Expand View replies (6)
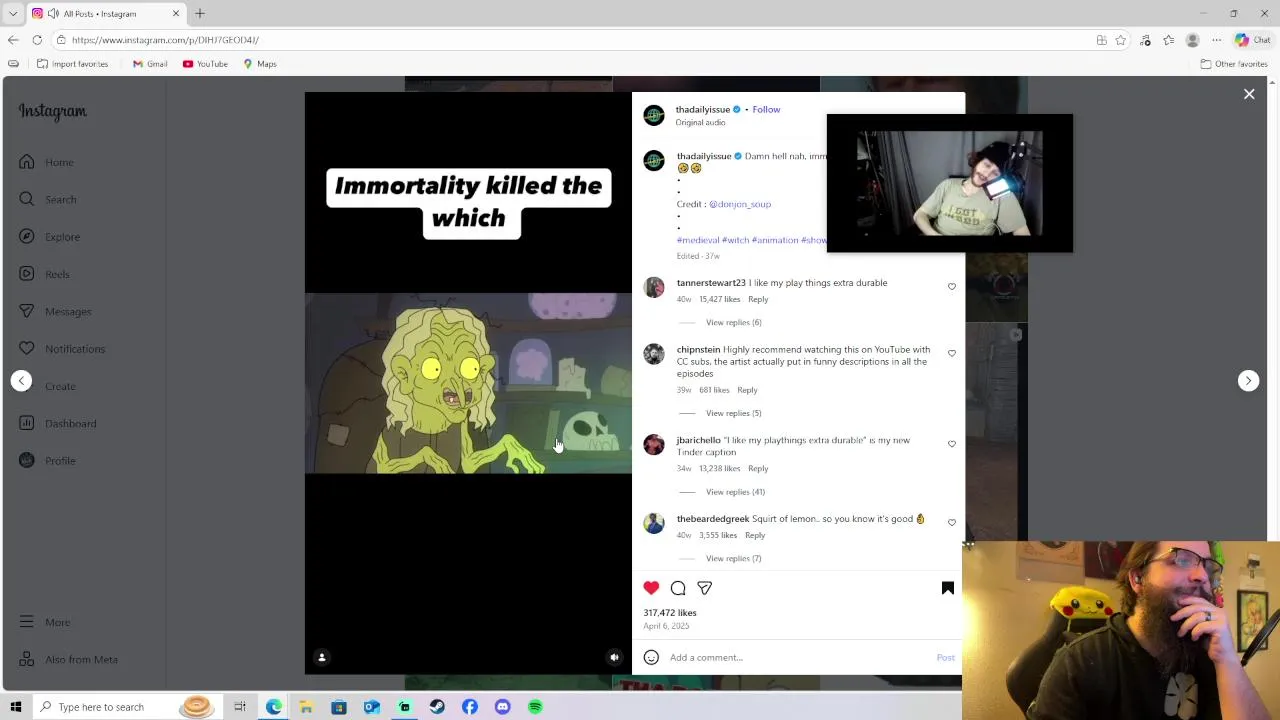This screenshot has height=720, width=1280. [x=733, y=322]
